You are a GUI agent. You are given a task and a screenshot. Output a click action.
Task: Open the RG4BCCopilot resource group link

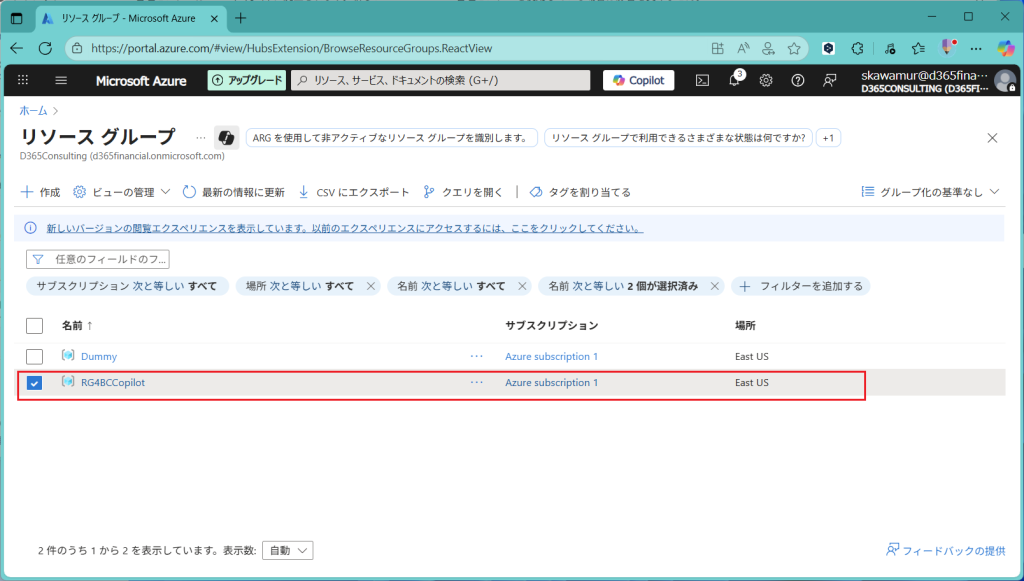point(113,383)
